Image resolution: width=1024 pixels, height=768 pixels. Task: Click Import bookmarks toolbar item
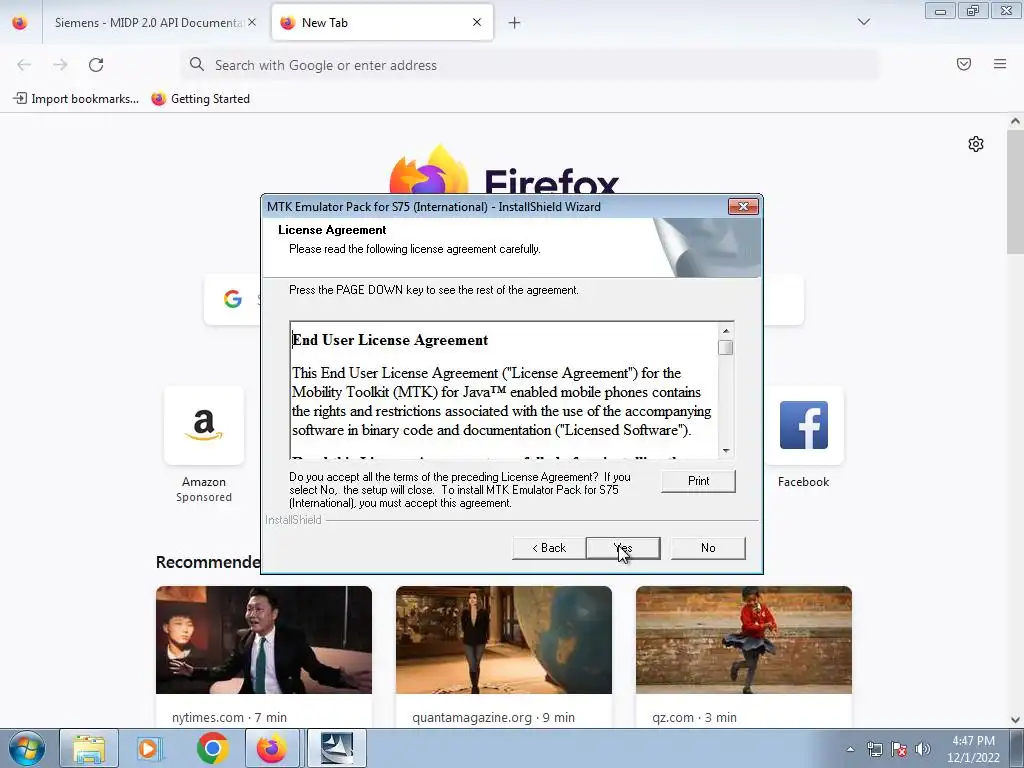(x=76, y=99)
